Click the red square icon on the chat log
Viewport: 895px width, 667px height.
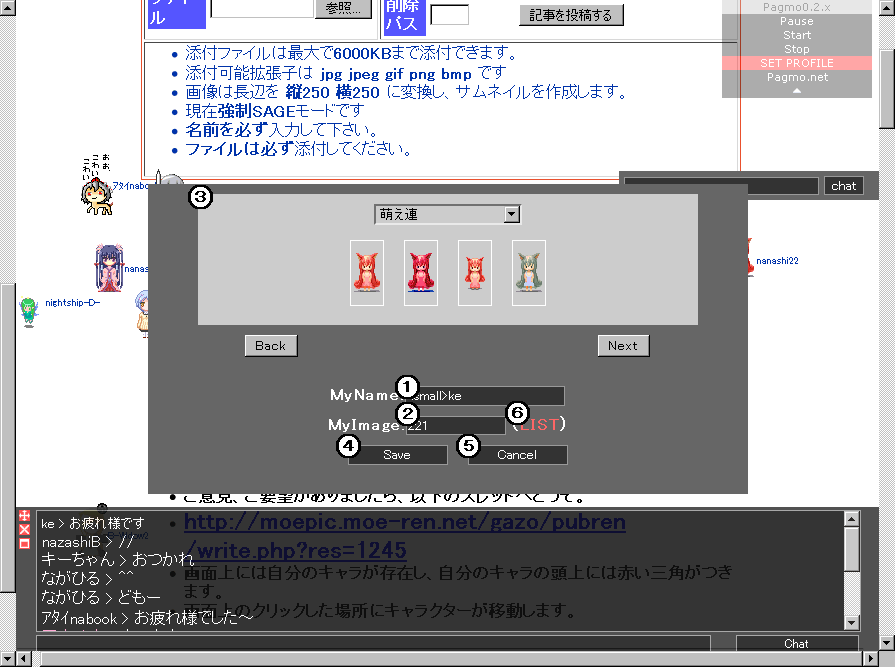pyautogui.click(x=25, y=544)
